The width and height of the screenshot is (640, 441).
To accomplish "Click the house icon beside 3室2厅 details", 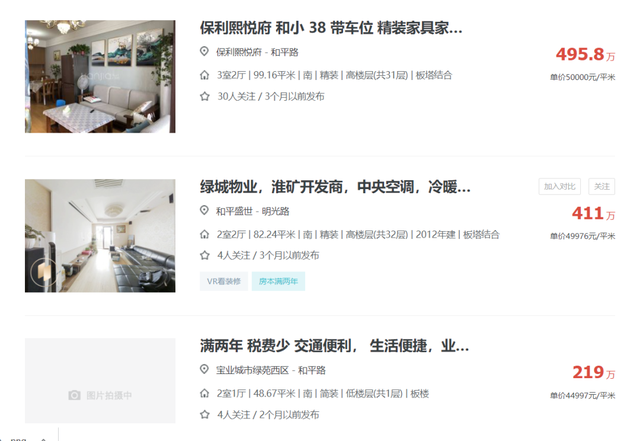I will [x=204, y=75].
